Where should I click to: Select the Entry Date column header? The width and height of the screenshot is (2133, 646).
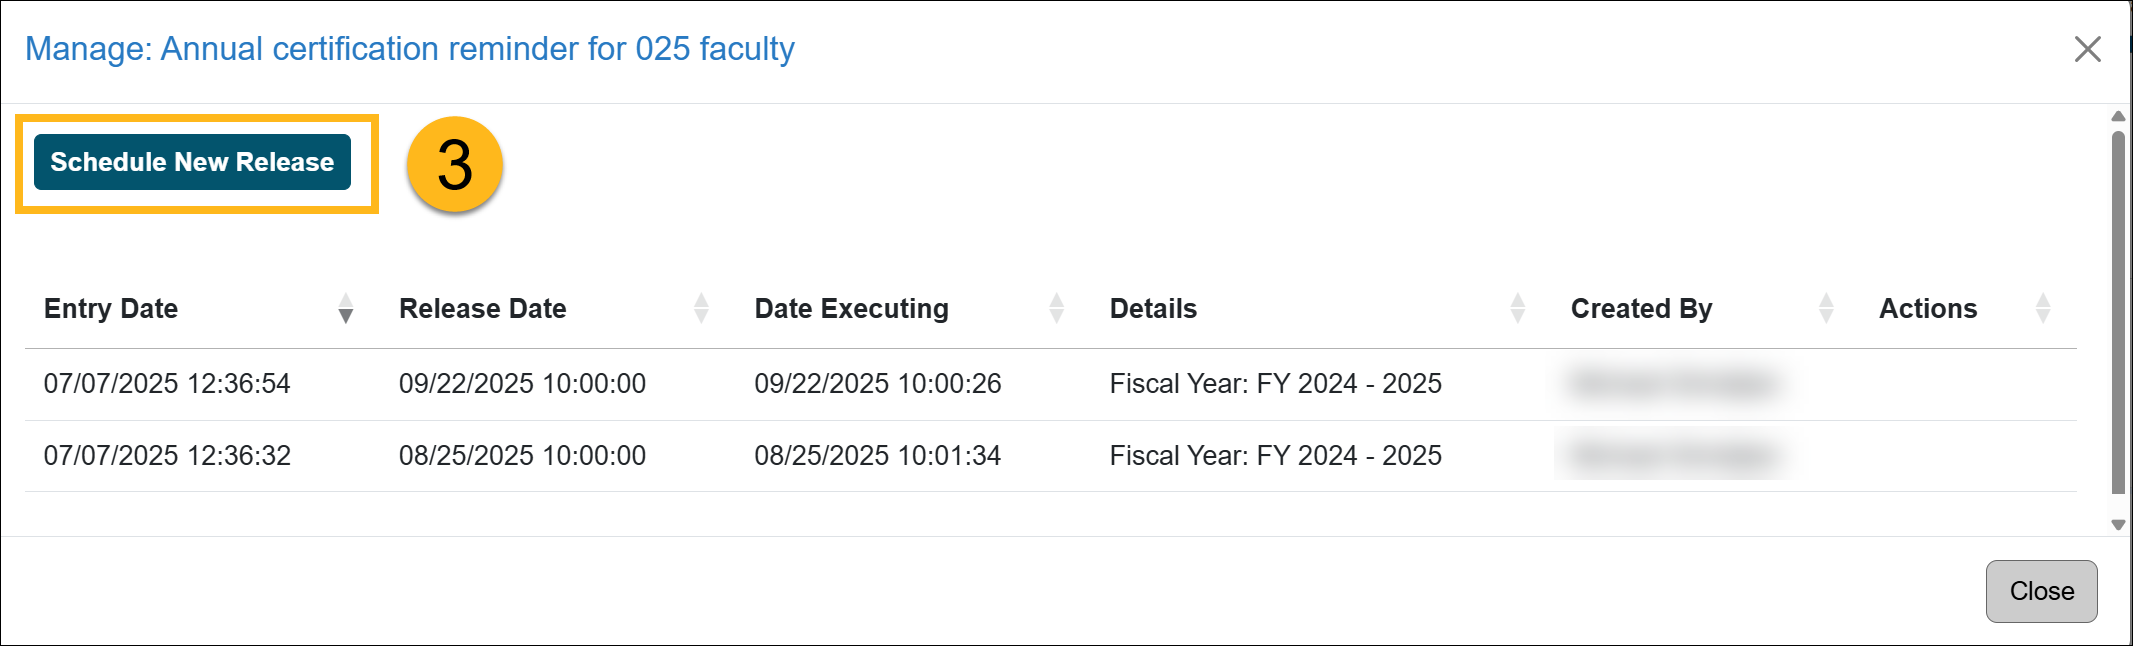111,310
